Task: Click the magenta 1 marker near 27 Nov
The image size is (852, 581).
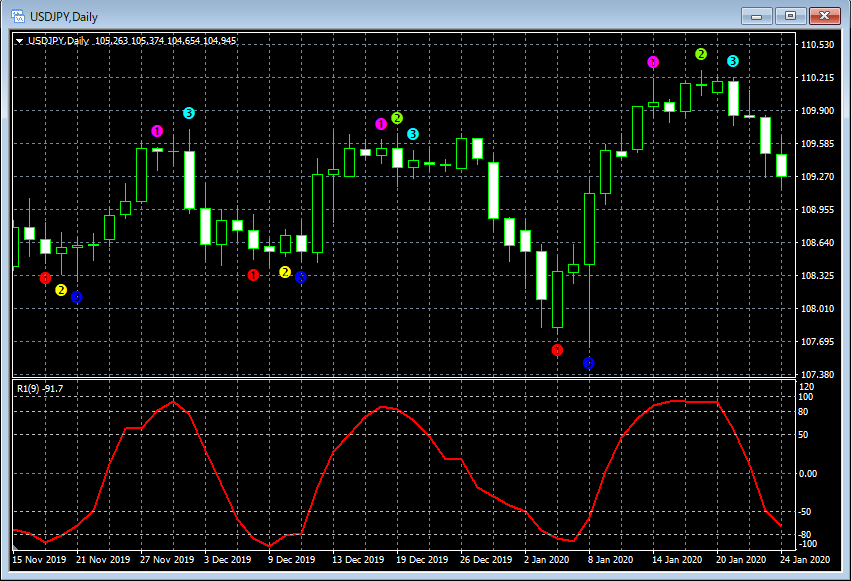Action: [x=157, y=131]
